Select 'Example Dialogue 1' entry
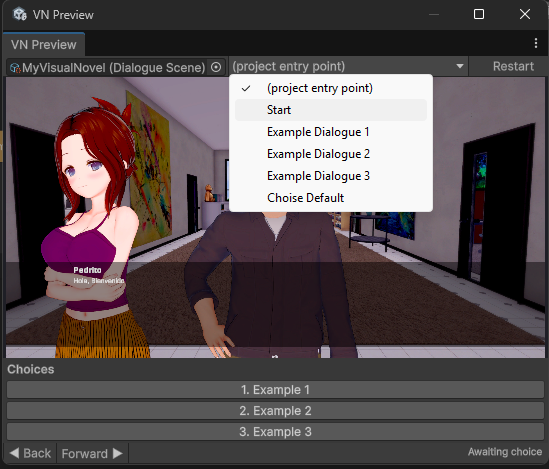The width and height of the screenshot is (549, 469). [x=331, y=132]
